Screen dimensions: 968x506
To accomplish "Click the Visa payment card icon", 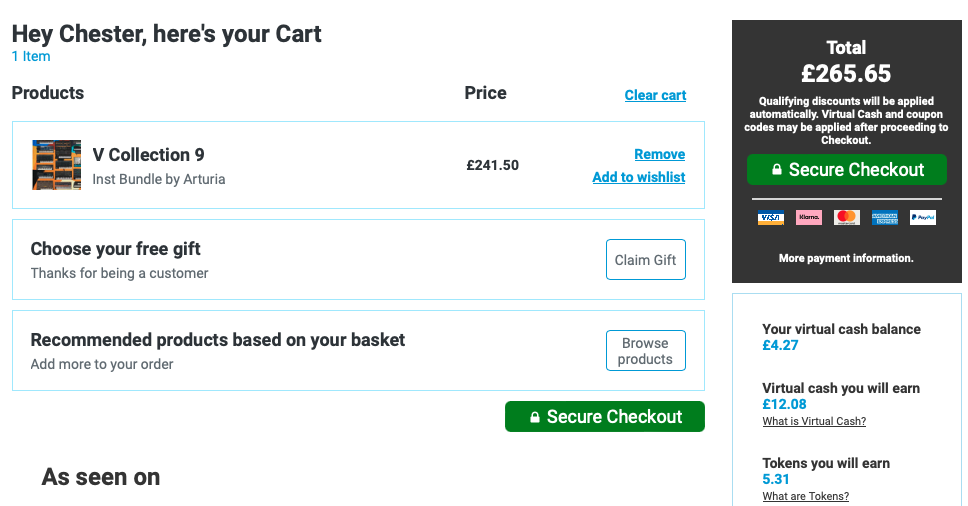I will (x=770, y=217).
